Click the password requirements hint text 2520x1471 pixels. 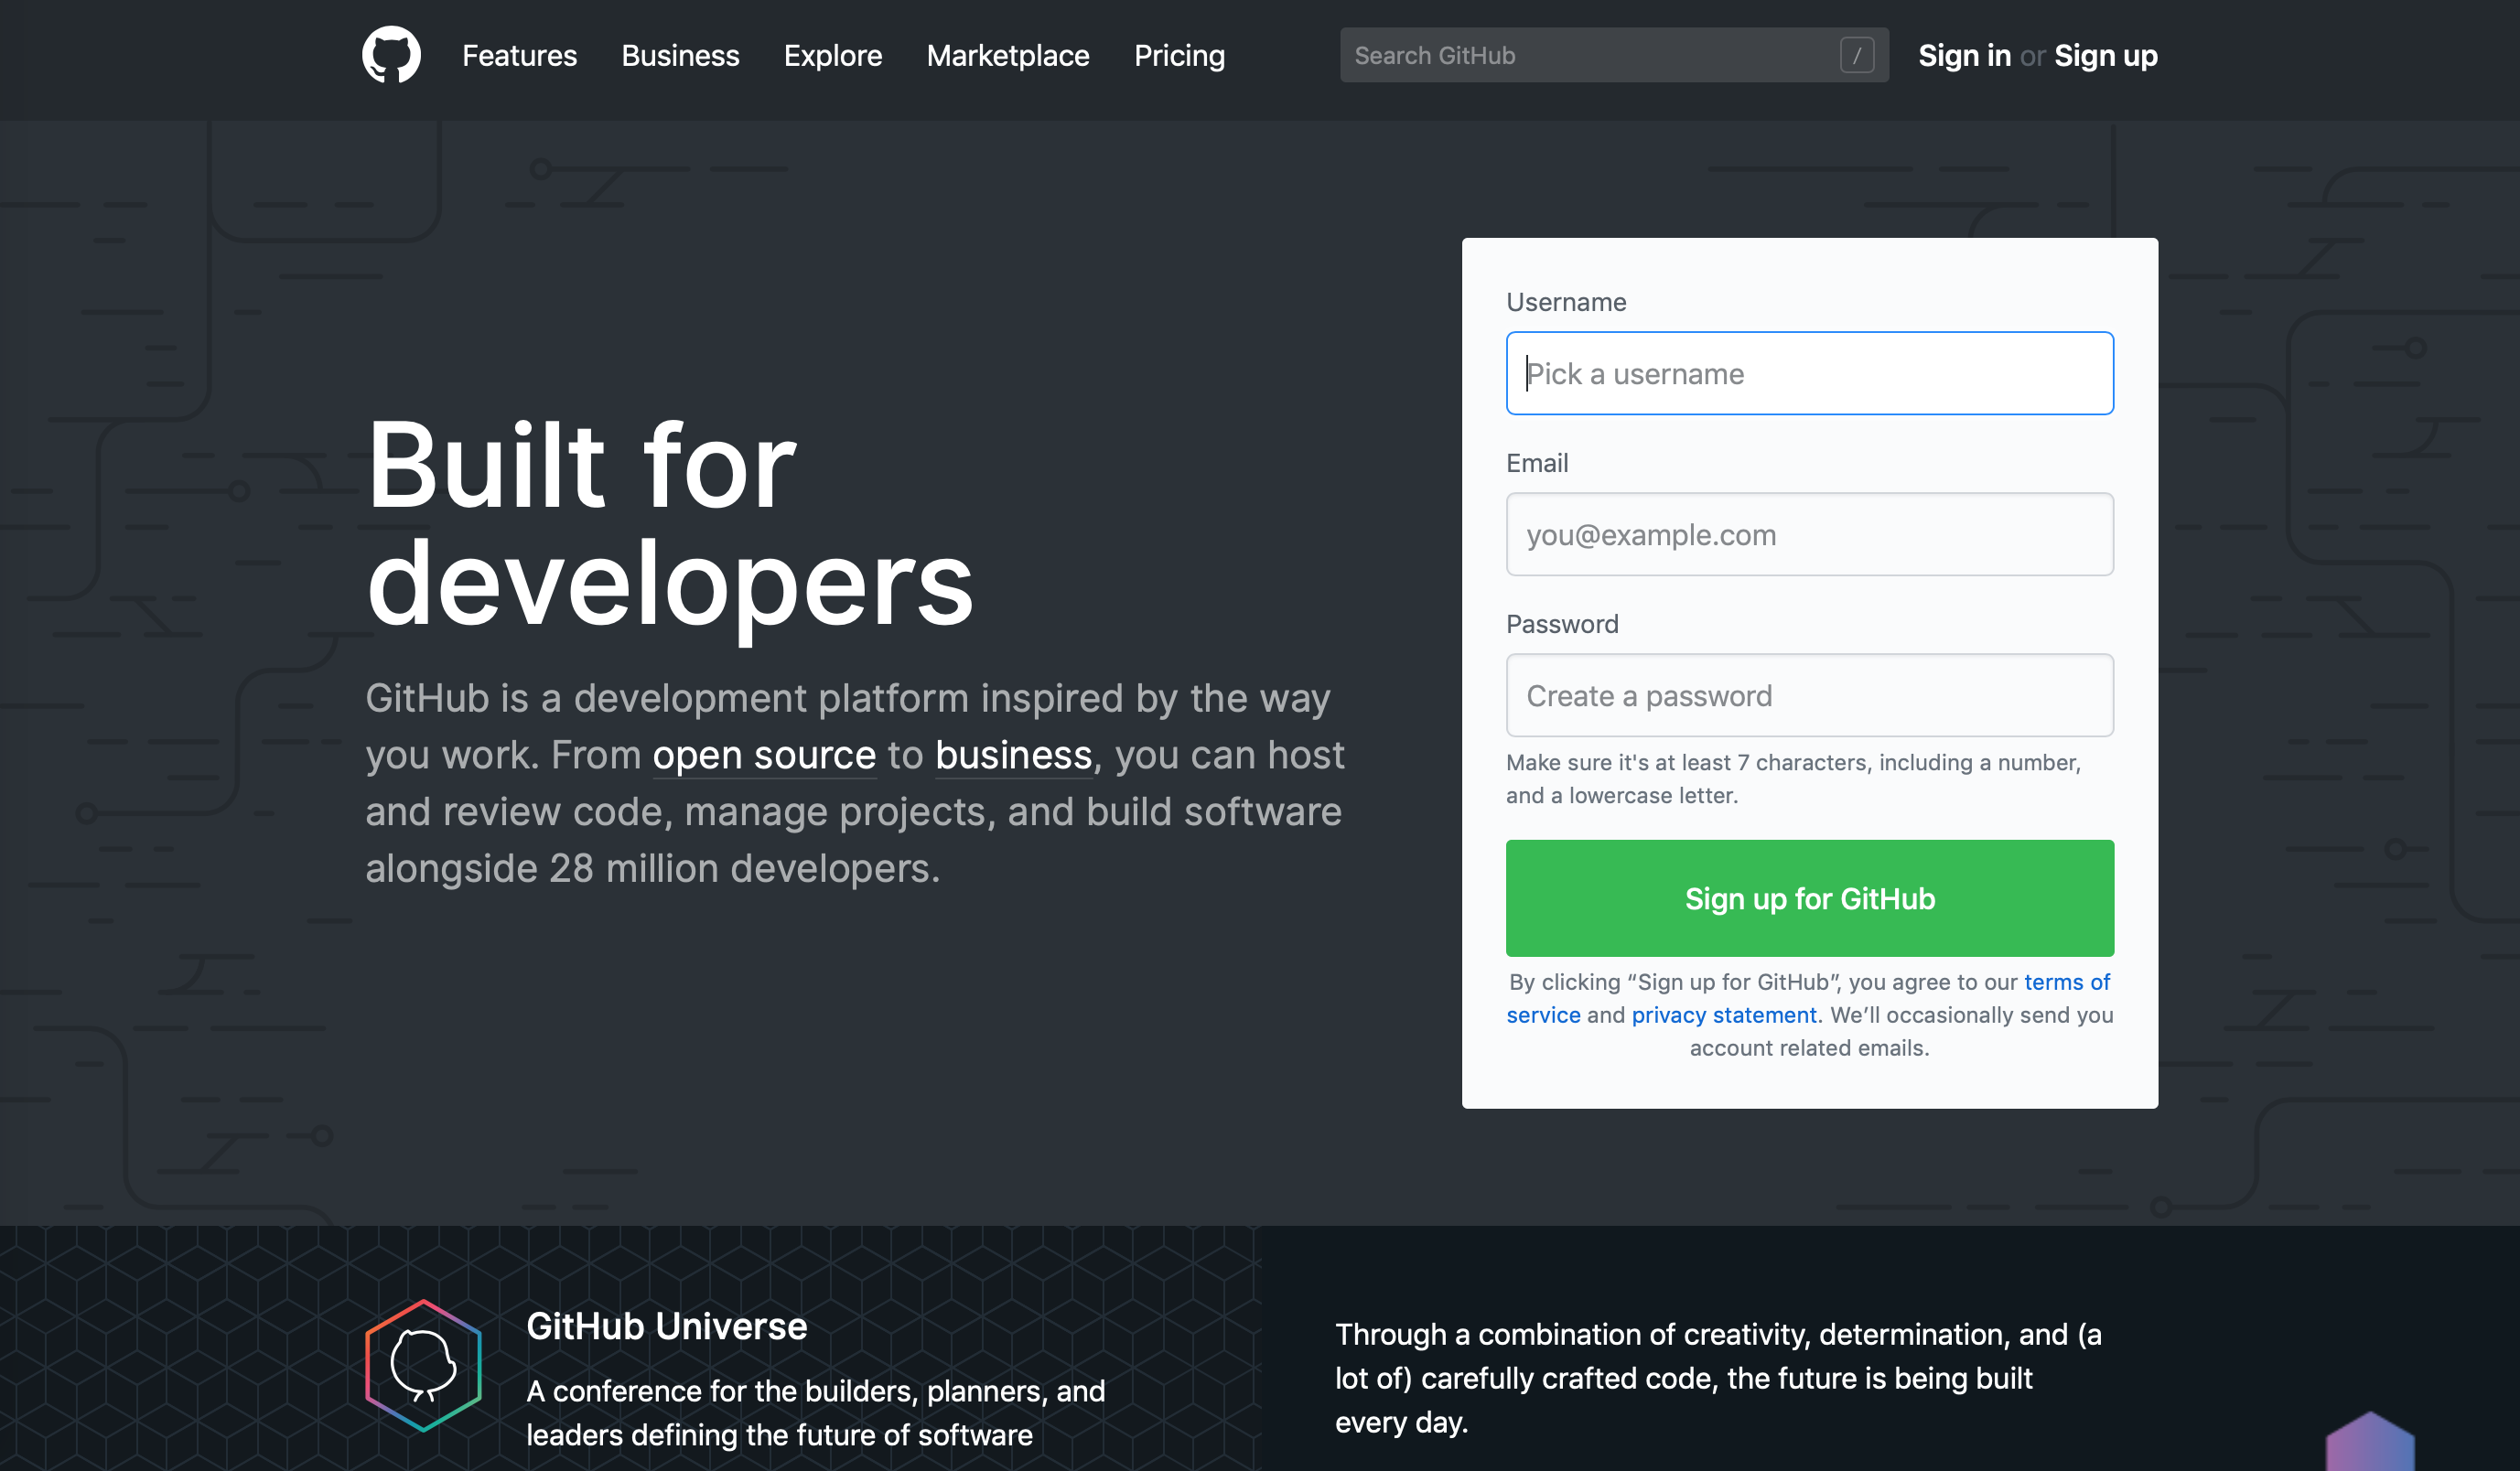pos(1794,779)
